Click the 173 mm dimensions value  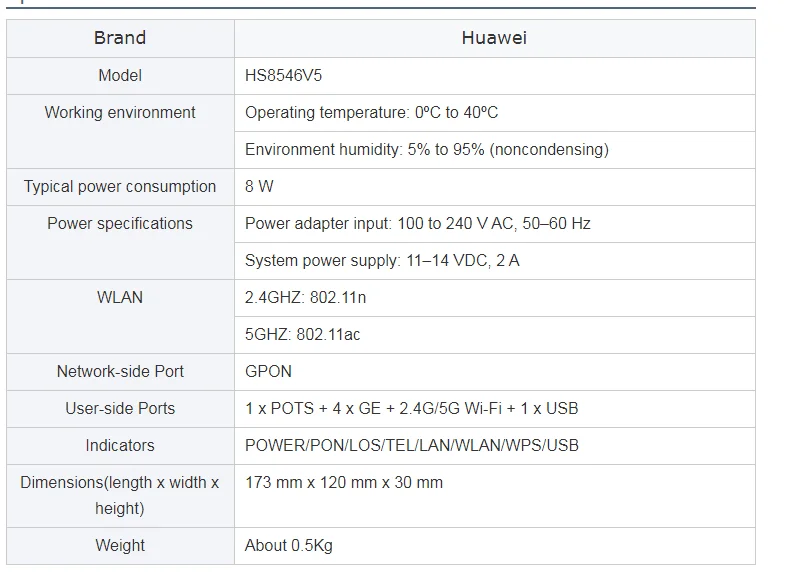pos(343,482)
